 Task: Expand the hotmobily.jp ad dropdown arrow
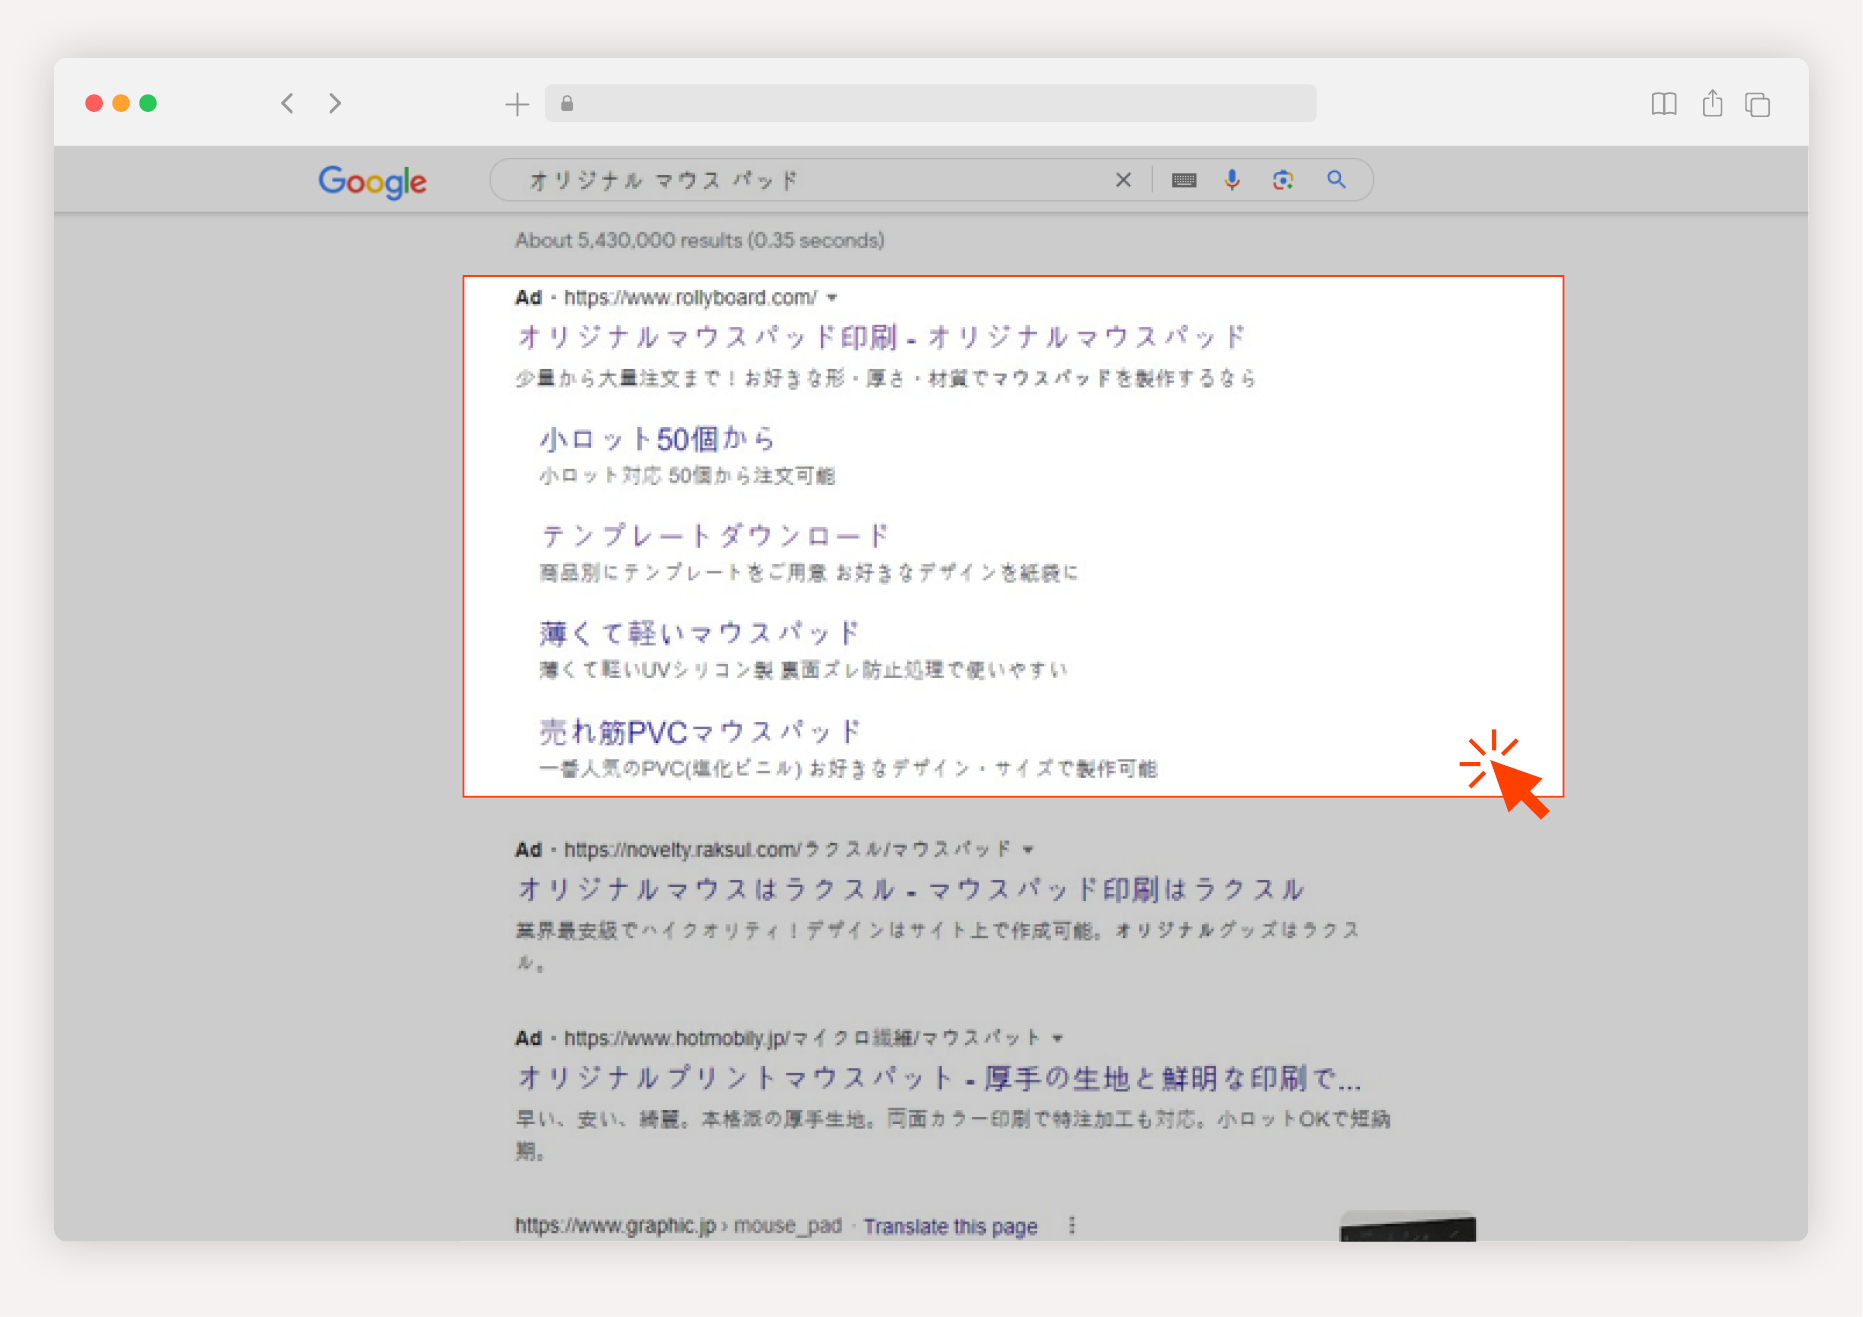tap(1058, 1038)
